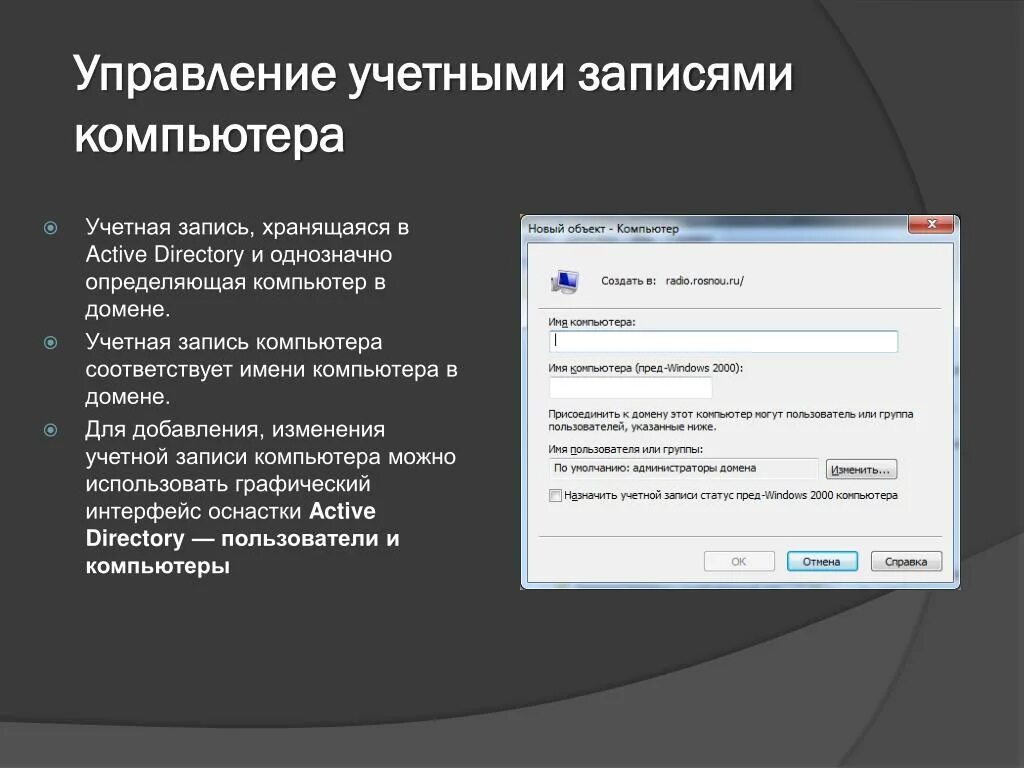Image resolution: width=1024 pixels, height=768 pixels.
Task: Click the computer name input field
Action: (x=724, y=341)
